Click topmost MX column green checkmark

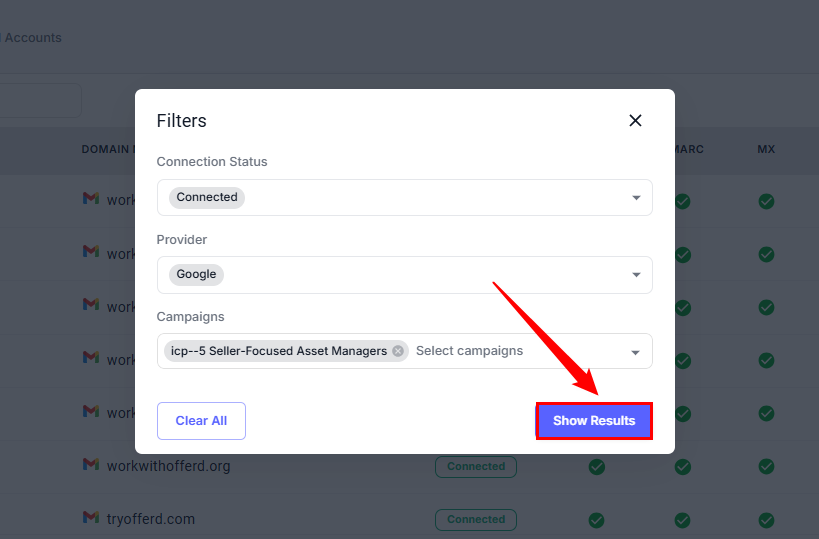(766, 201)
